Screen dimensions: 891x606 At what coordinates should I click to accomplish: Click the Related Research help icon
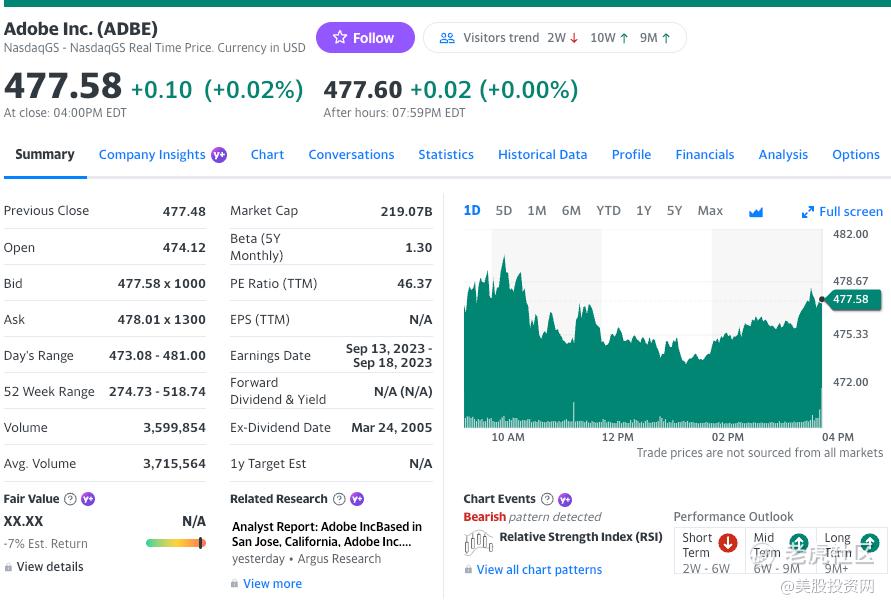(x=339, y=499)
